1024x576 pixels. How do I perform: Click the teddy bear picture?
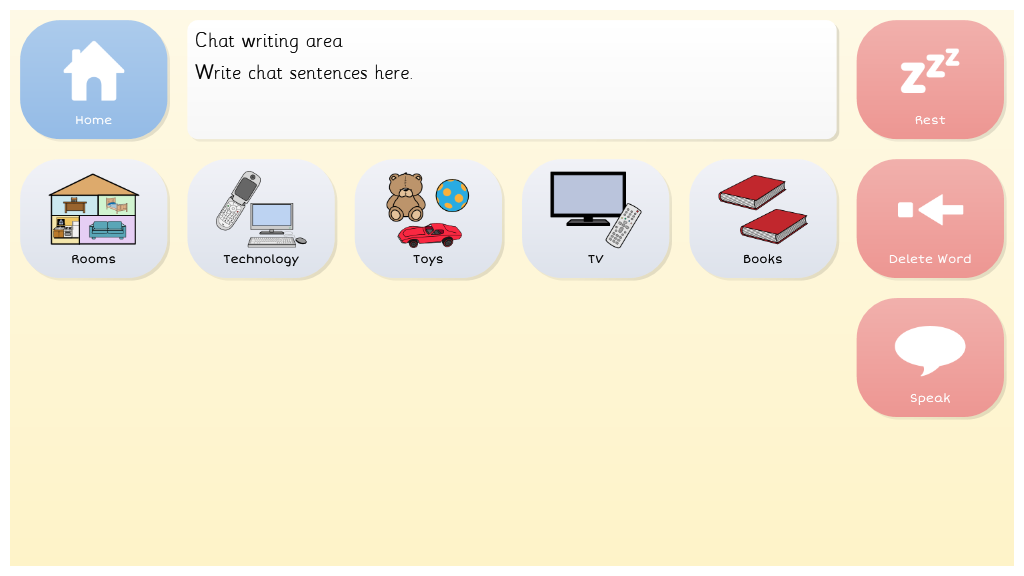pyautogui.click(x=406, y=197)
